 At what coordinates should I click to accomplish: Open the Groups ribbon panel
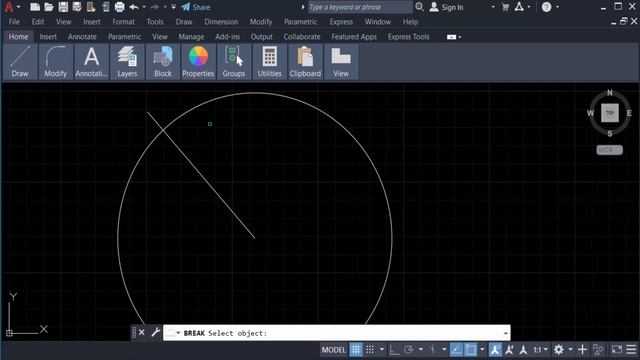[x=233, y=62]
